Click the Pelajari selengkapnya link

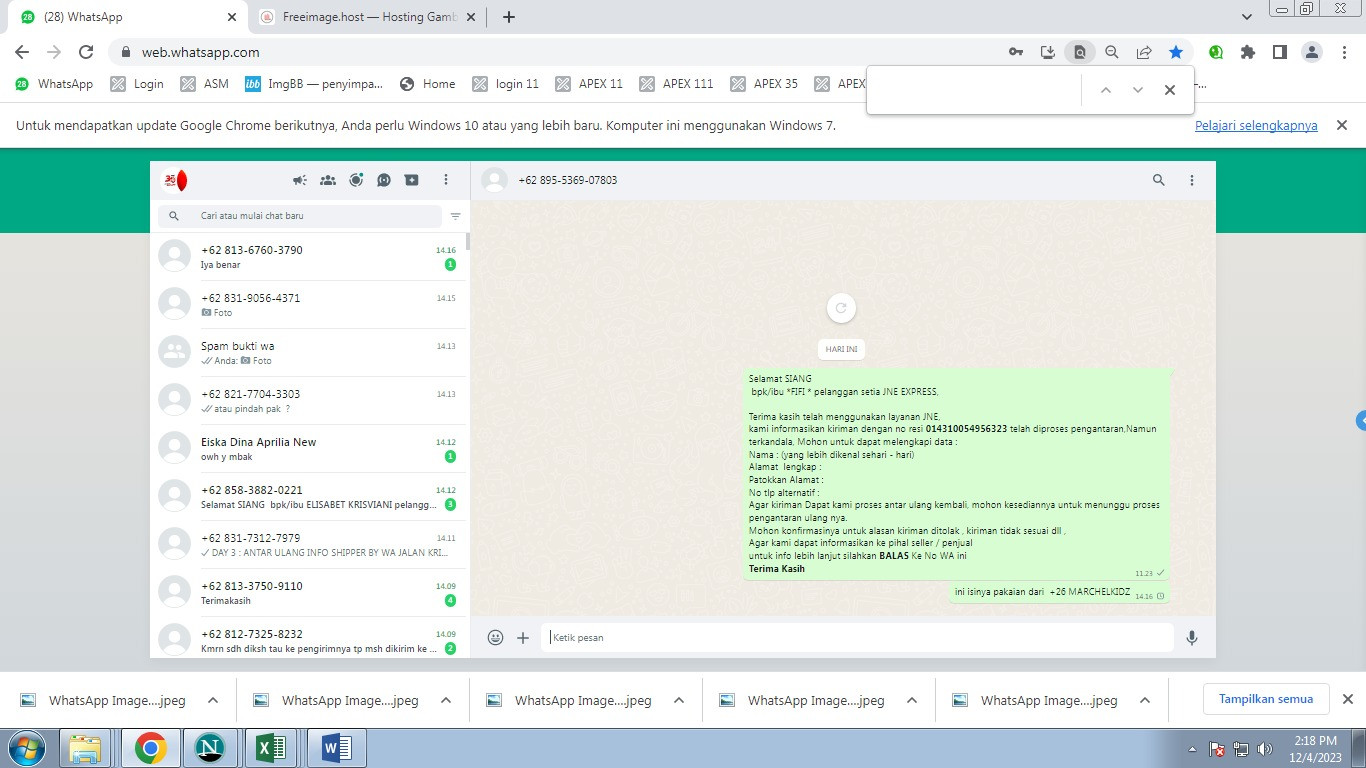1256,126
